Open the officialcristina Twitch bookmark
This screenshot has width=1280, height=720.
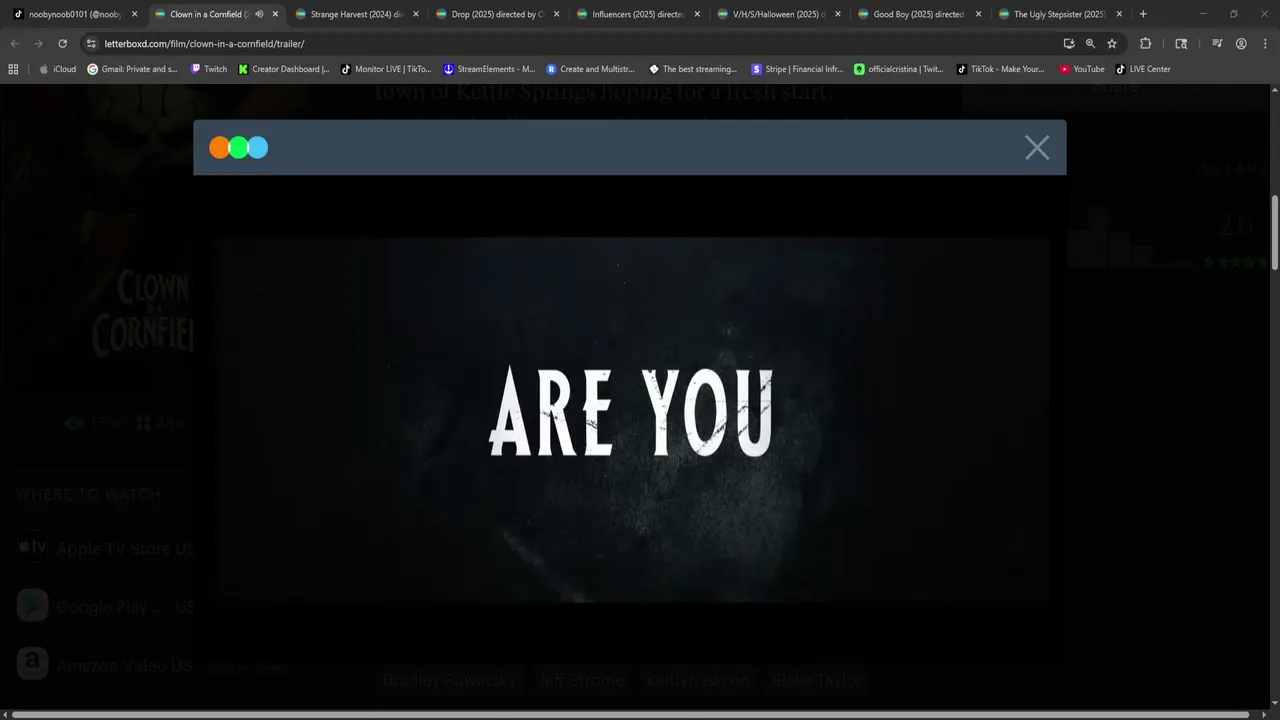click(899, 69)
